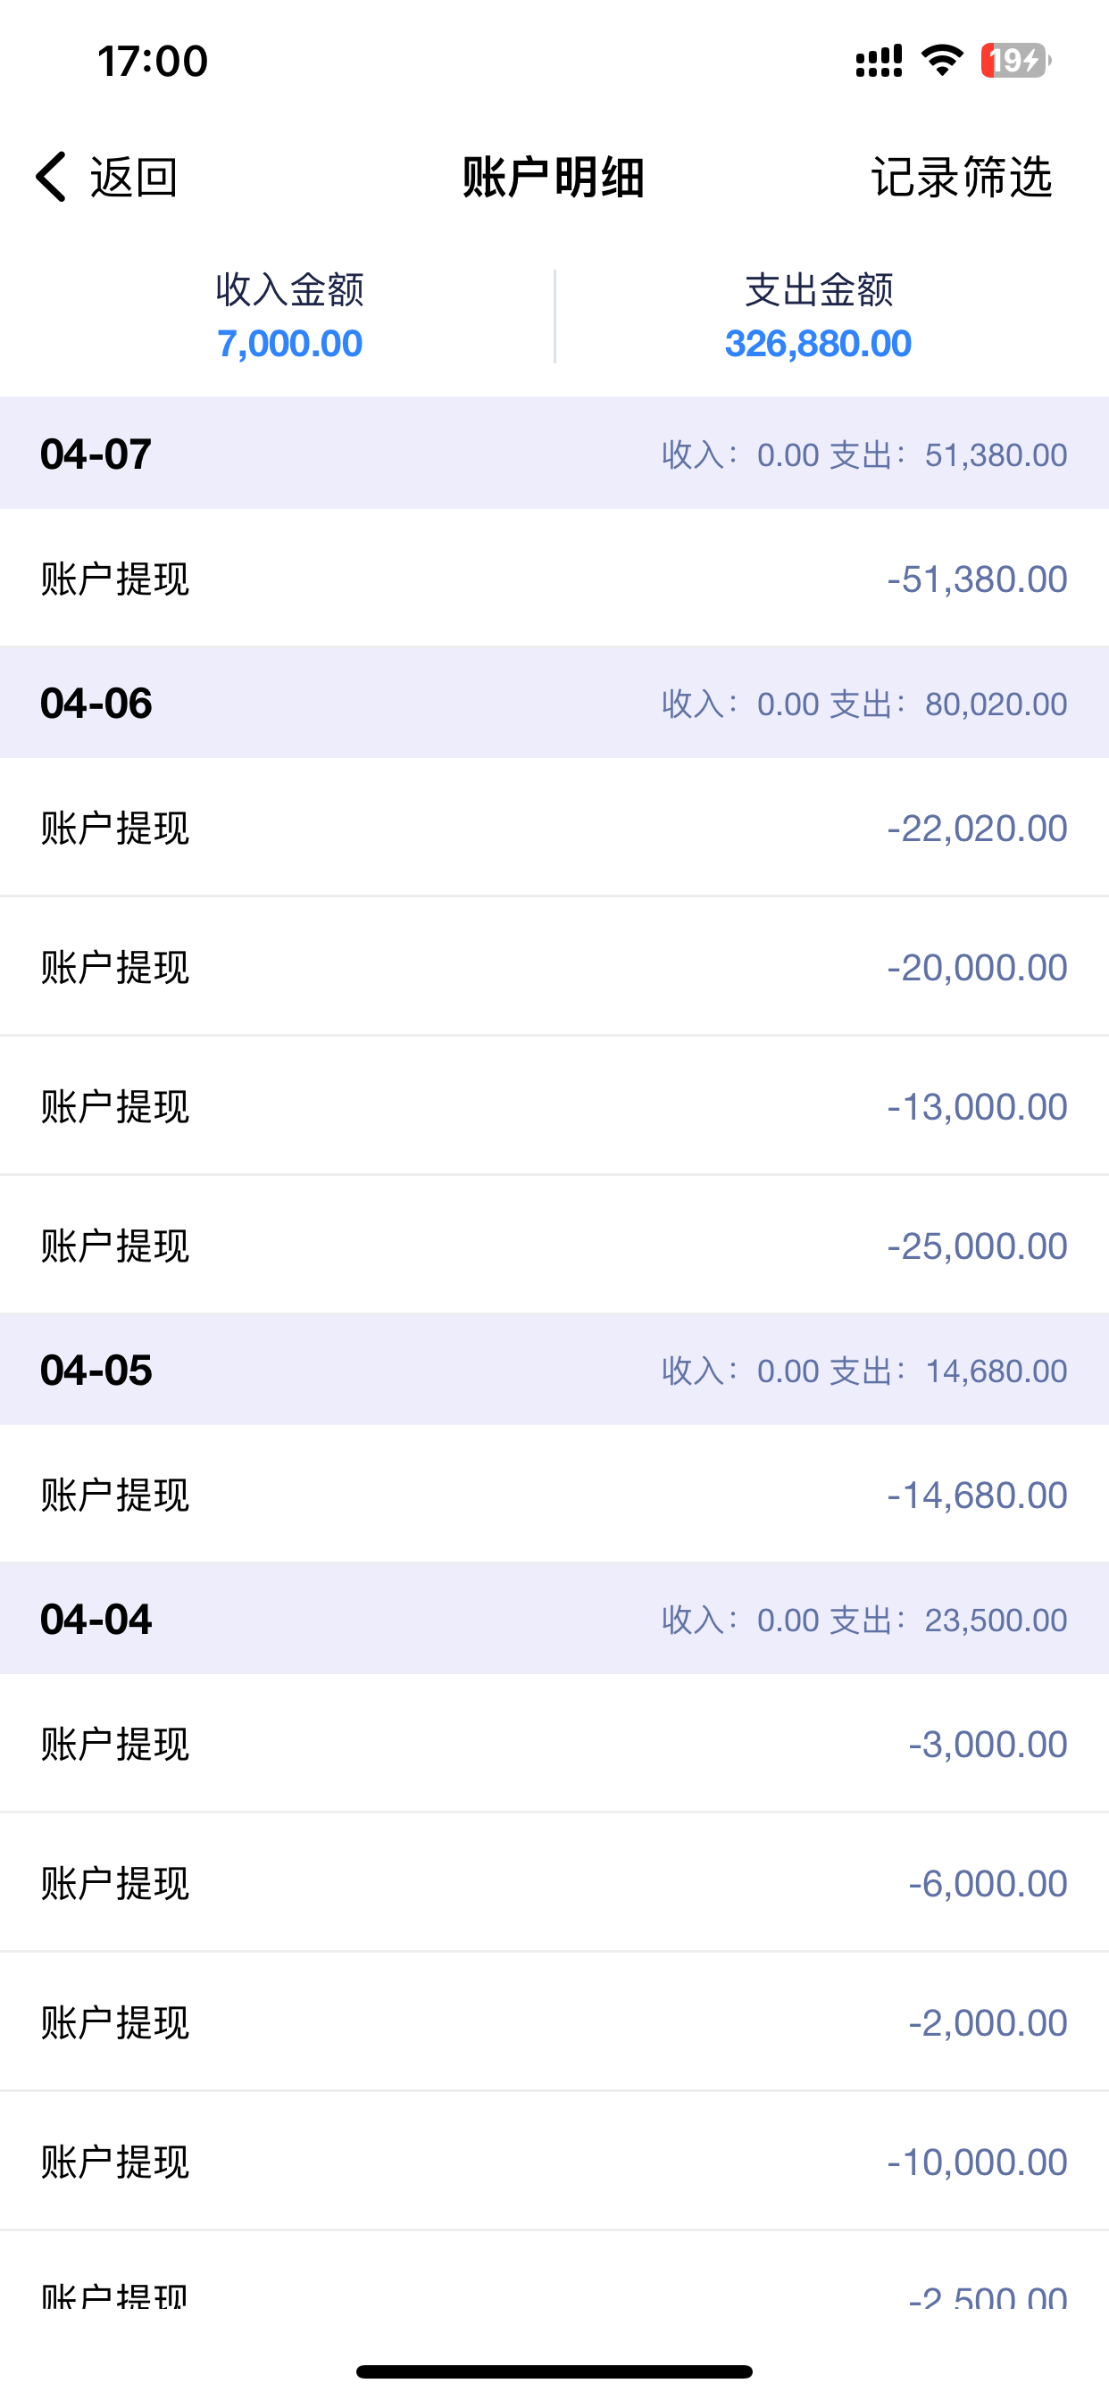The height and width of the screenshot is (2400, 1109).
Task: Tap the 04-04 date section header
Action: click(554, 1619)
